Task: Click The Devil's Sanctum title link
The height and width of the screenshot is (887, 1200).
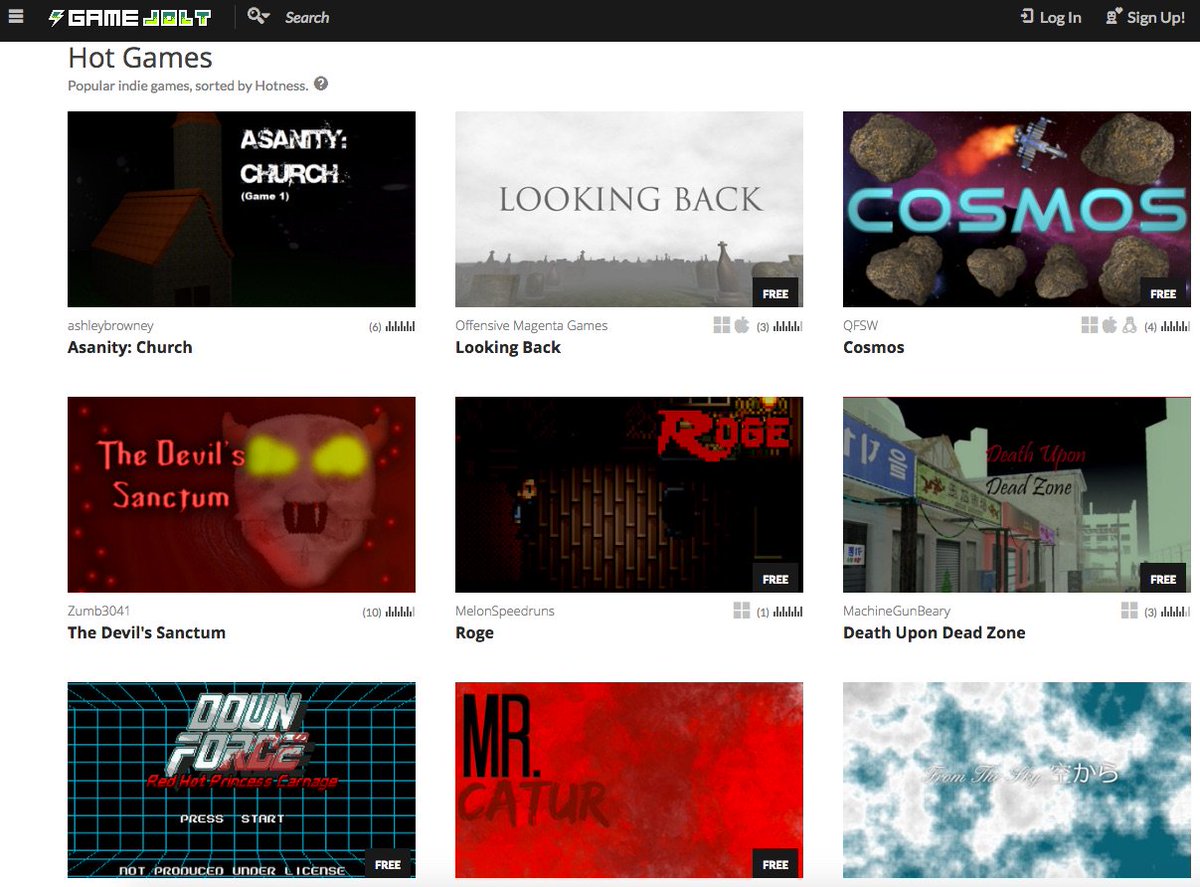Action: 146,633
